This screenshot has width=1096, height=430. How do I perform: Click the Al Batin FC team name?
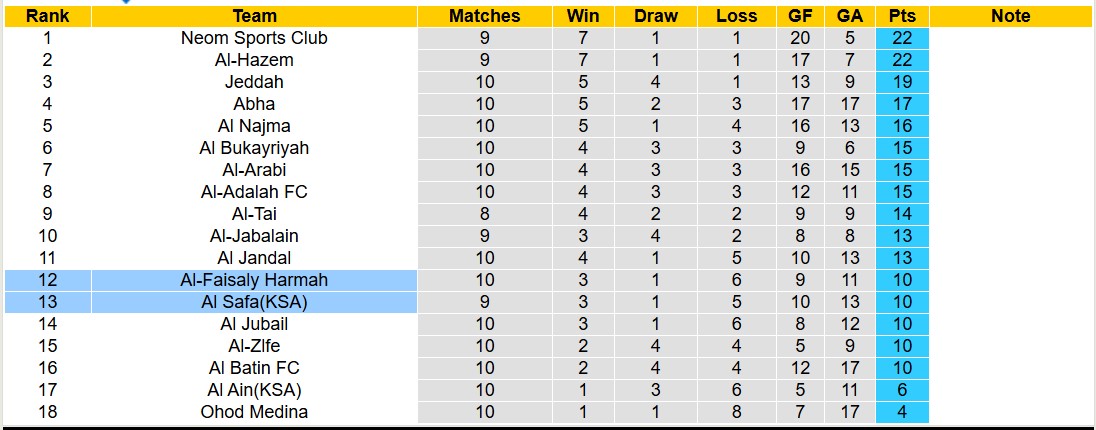click(254, 368)
